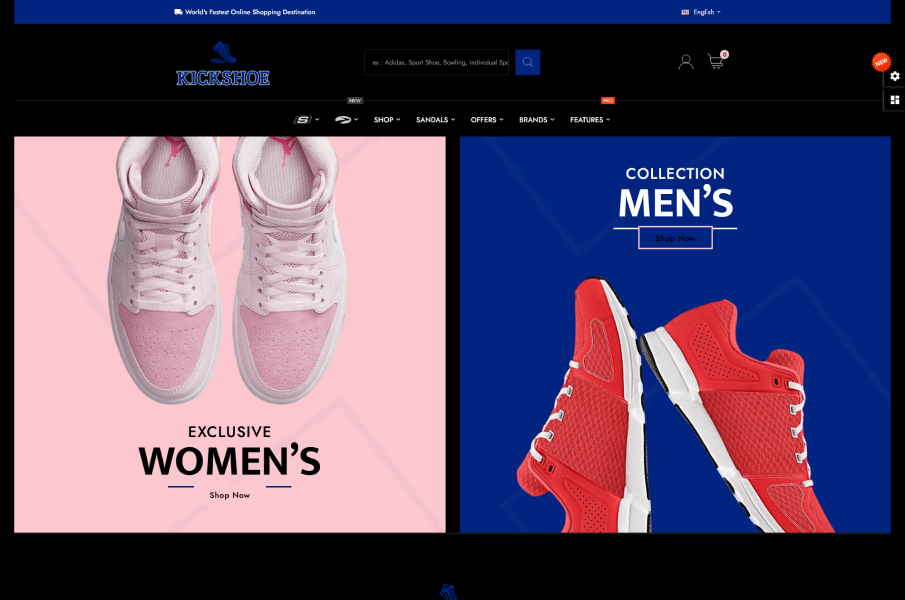Click into the product search input field
905x600 pixels.
(438, 62)
